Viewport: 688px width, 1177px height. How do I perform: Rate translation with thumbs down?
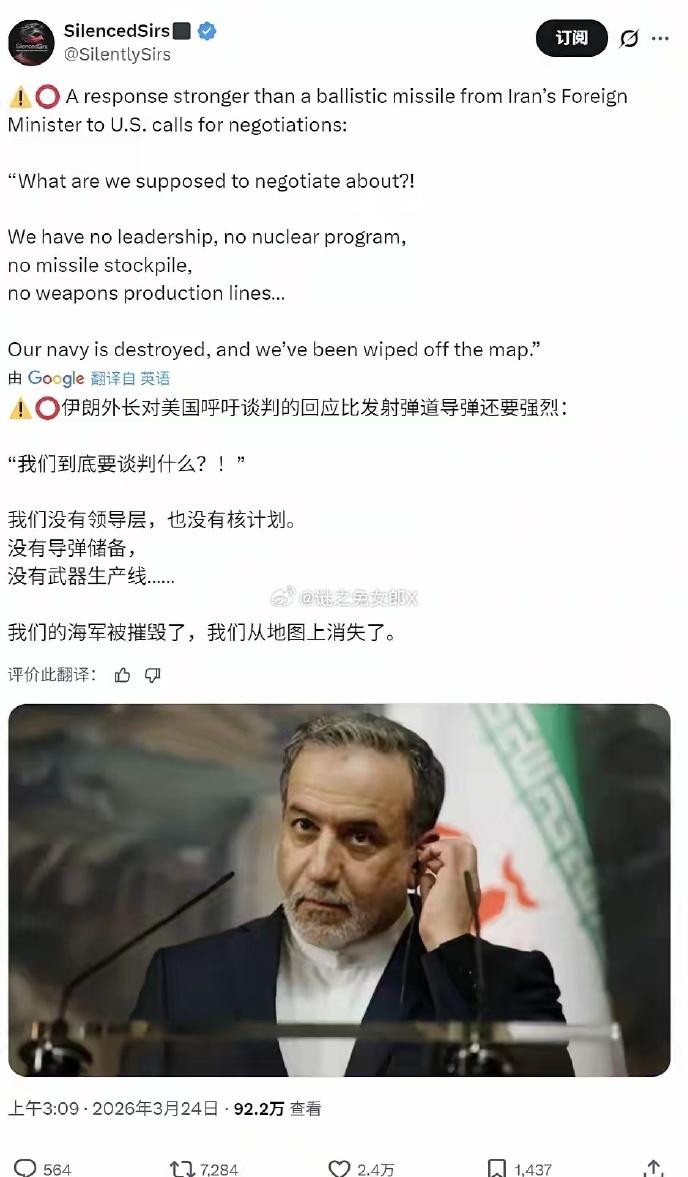pyautogui.click(x=153, y=676)
